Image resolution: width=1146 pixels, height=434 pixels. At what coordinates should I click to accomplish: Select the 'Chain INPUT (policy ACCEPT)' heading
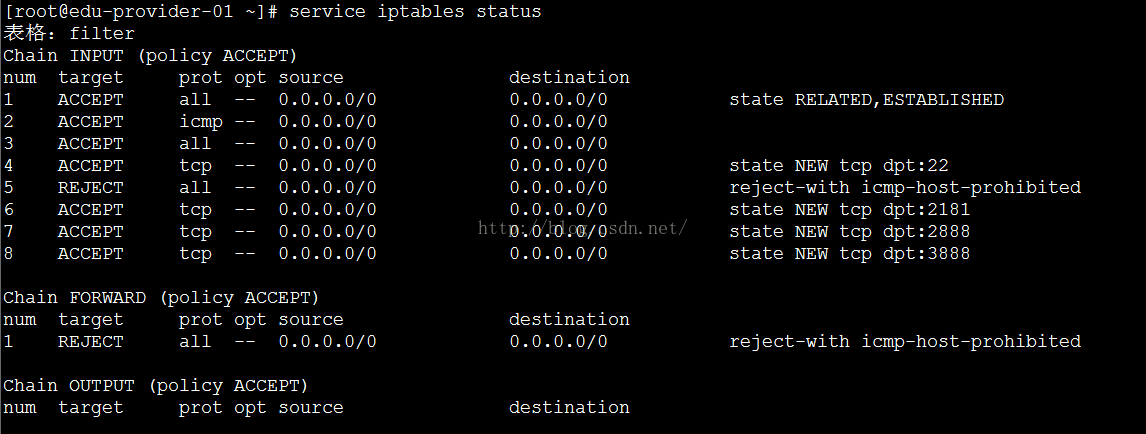point(150,56)
